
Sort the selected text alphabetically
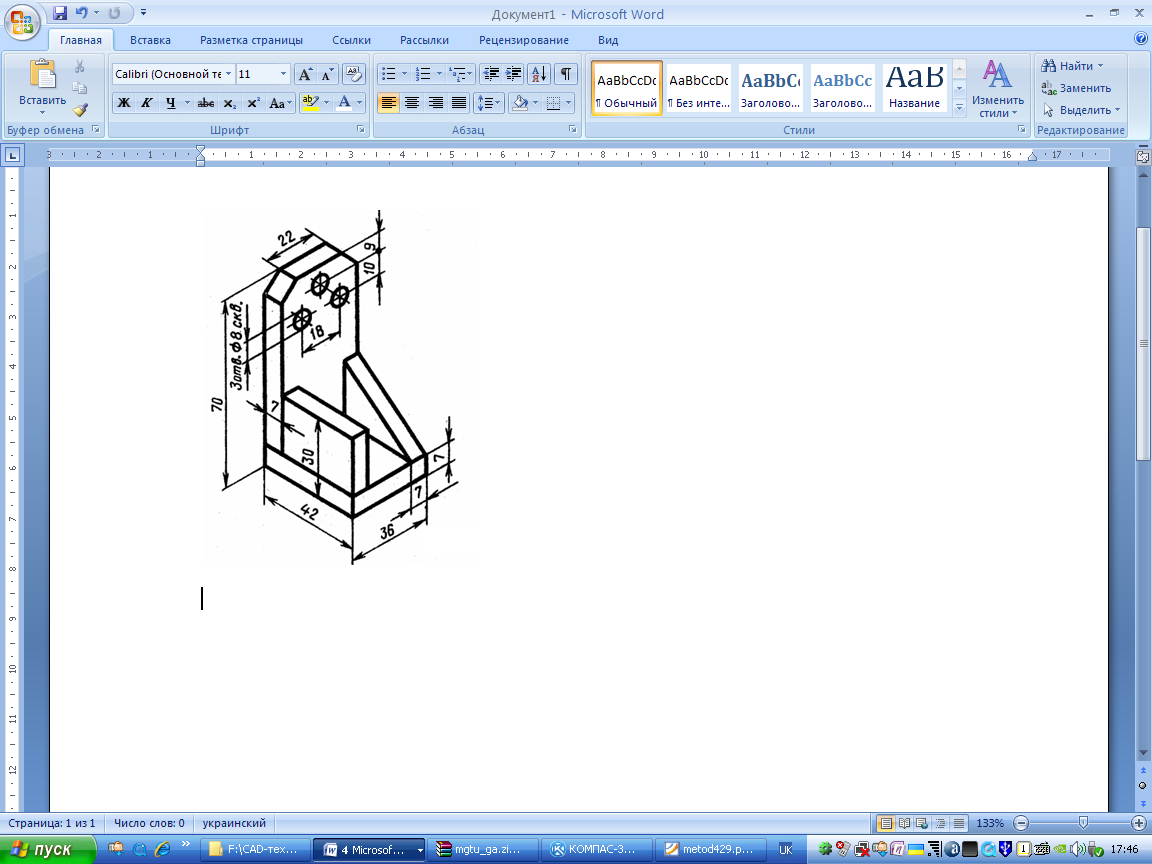[x=539, y=74]
